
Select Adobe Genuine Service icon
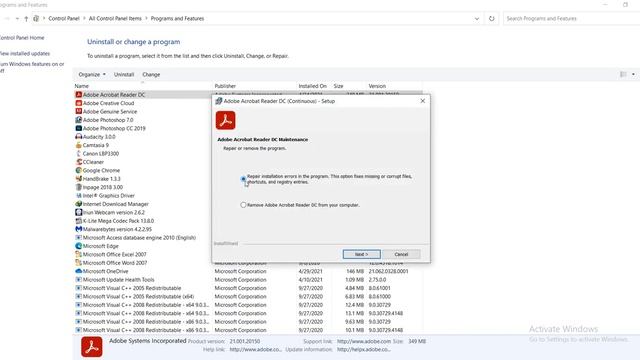(x=79, y=111)
